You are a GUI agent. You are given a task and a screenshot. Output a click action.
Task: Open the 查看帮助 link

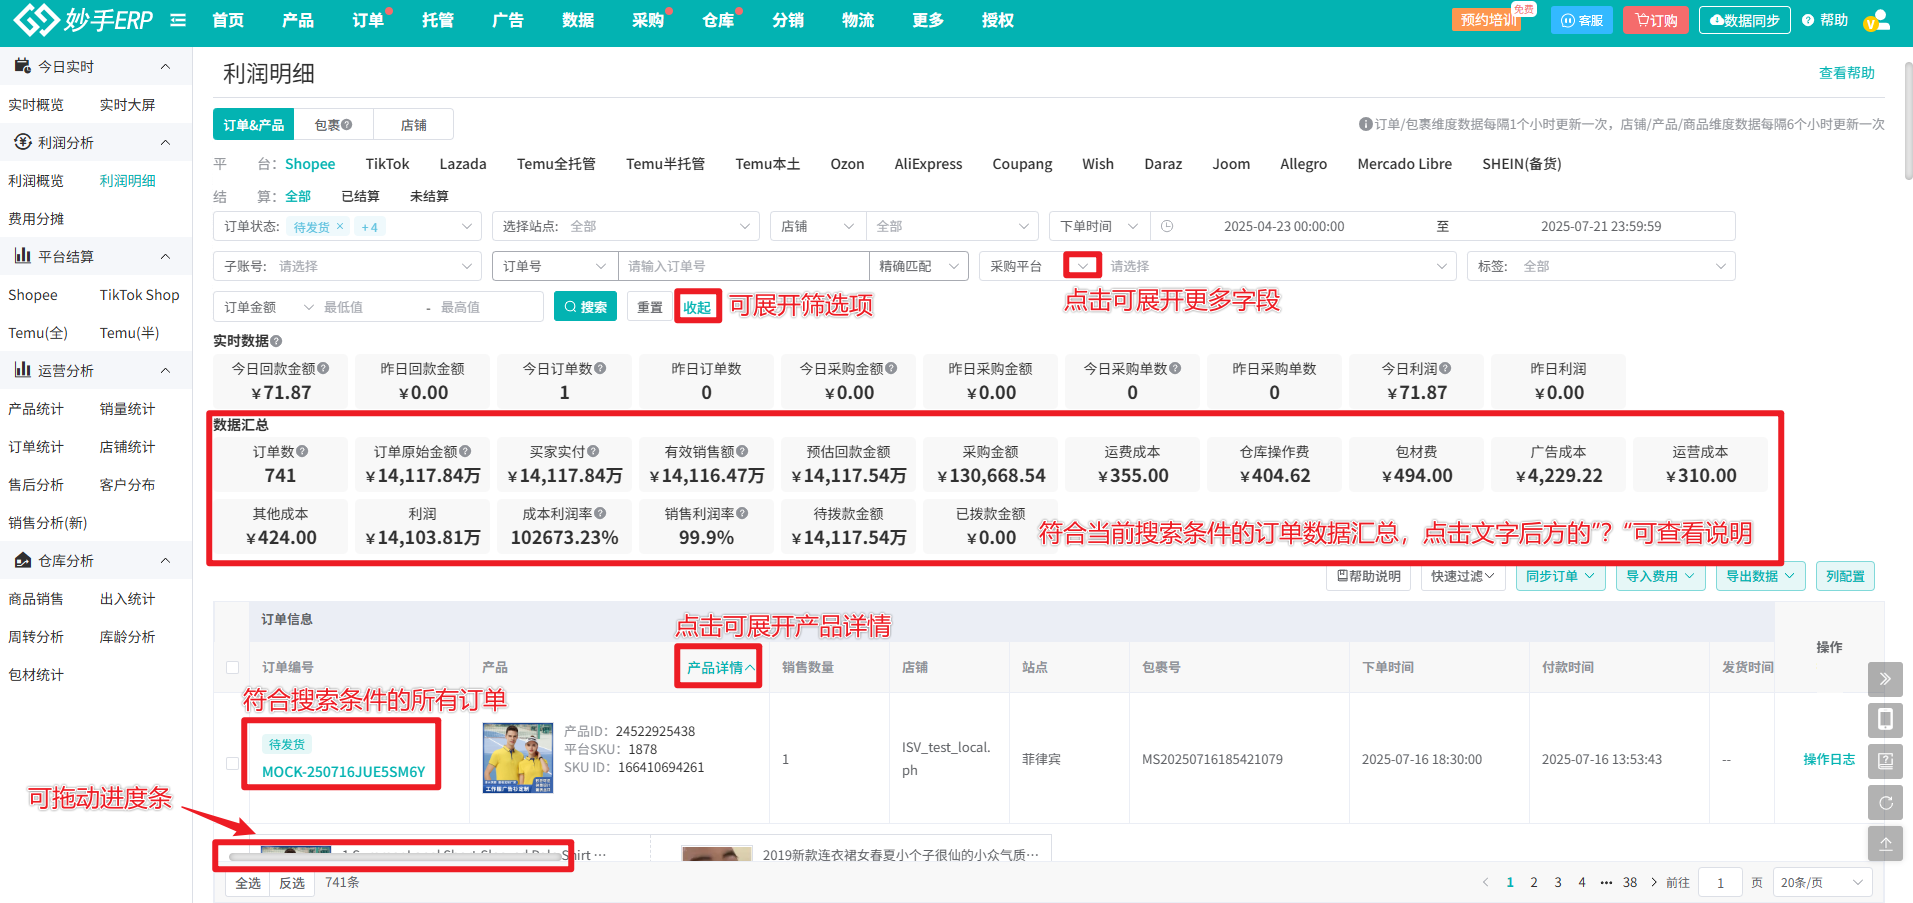tap(1846, 73)
